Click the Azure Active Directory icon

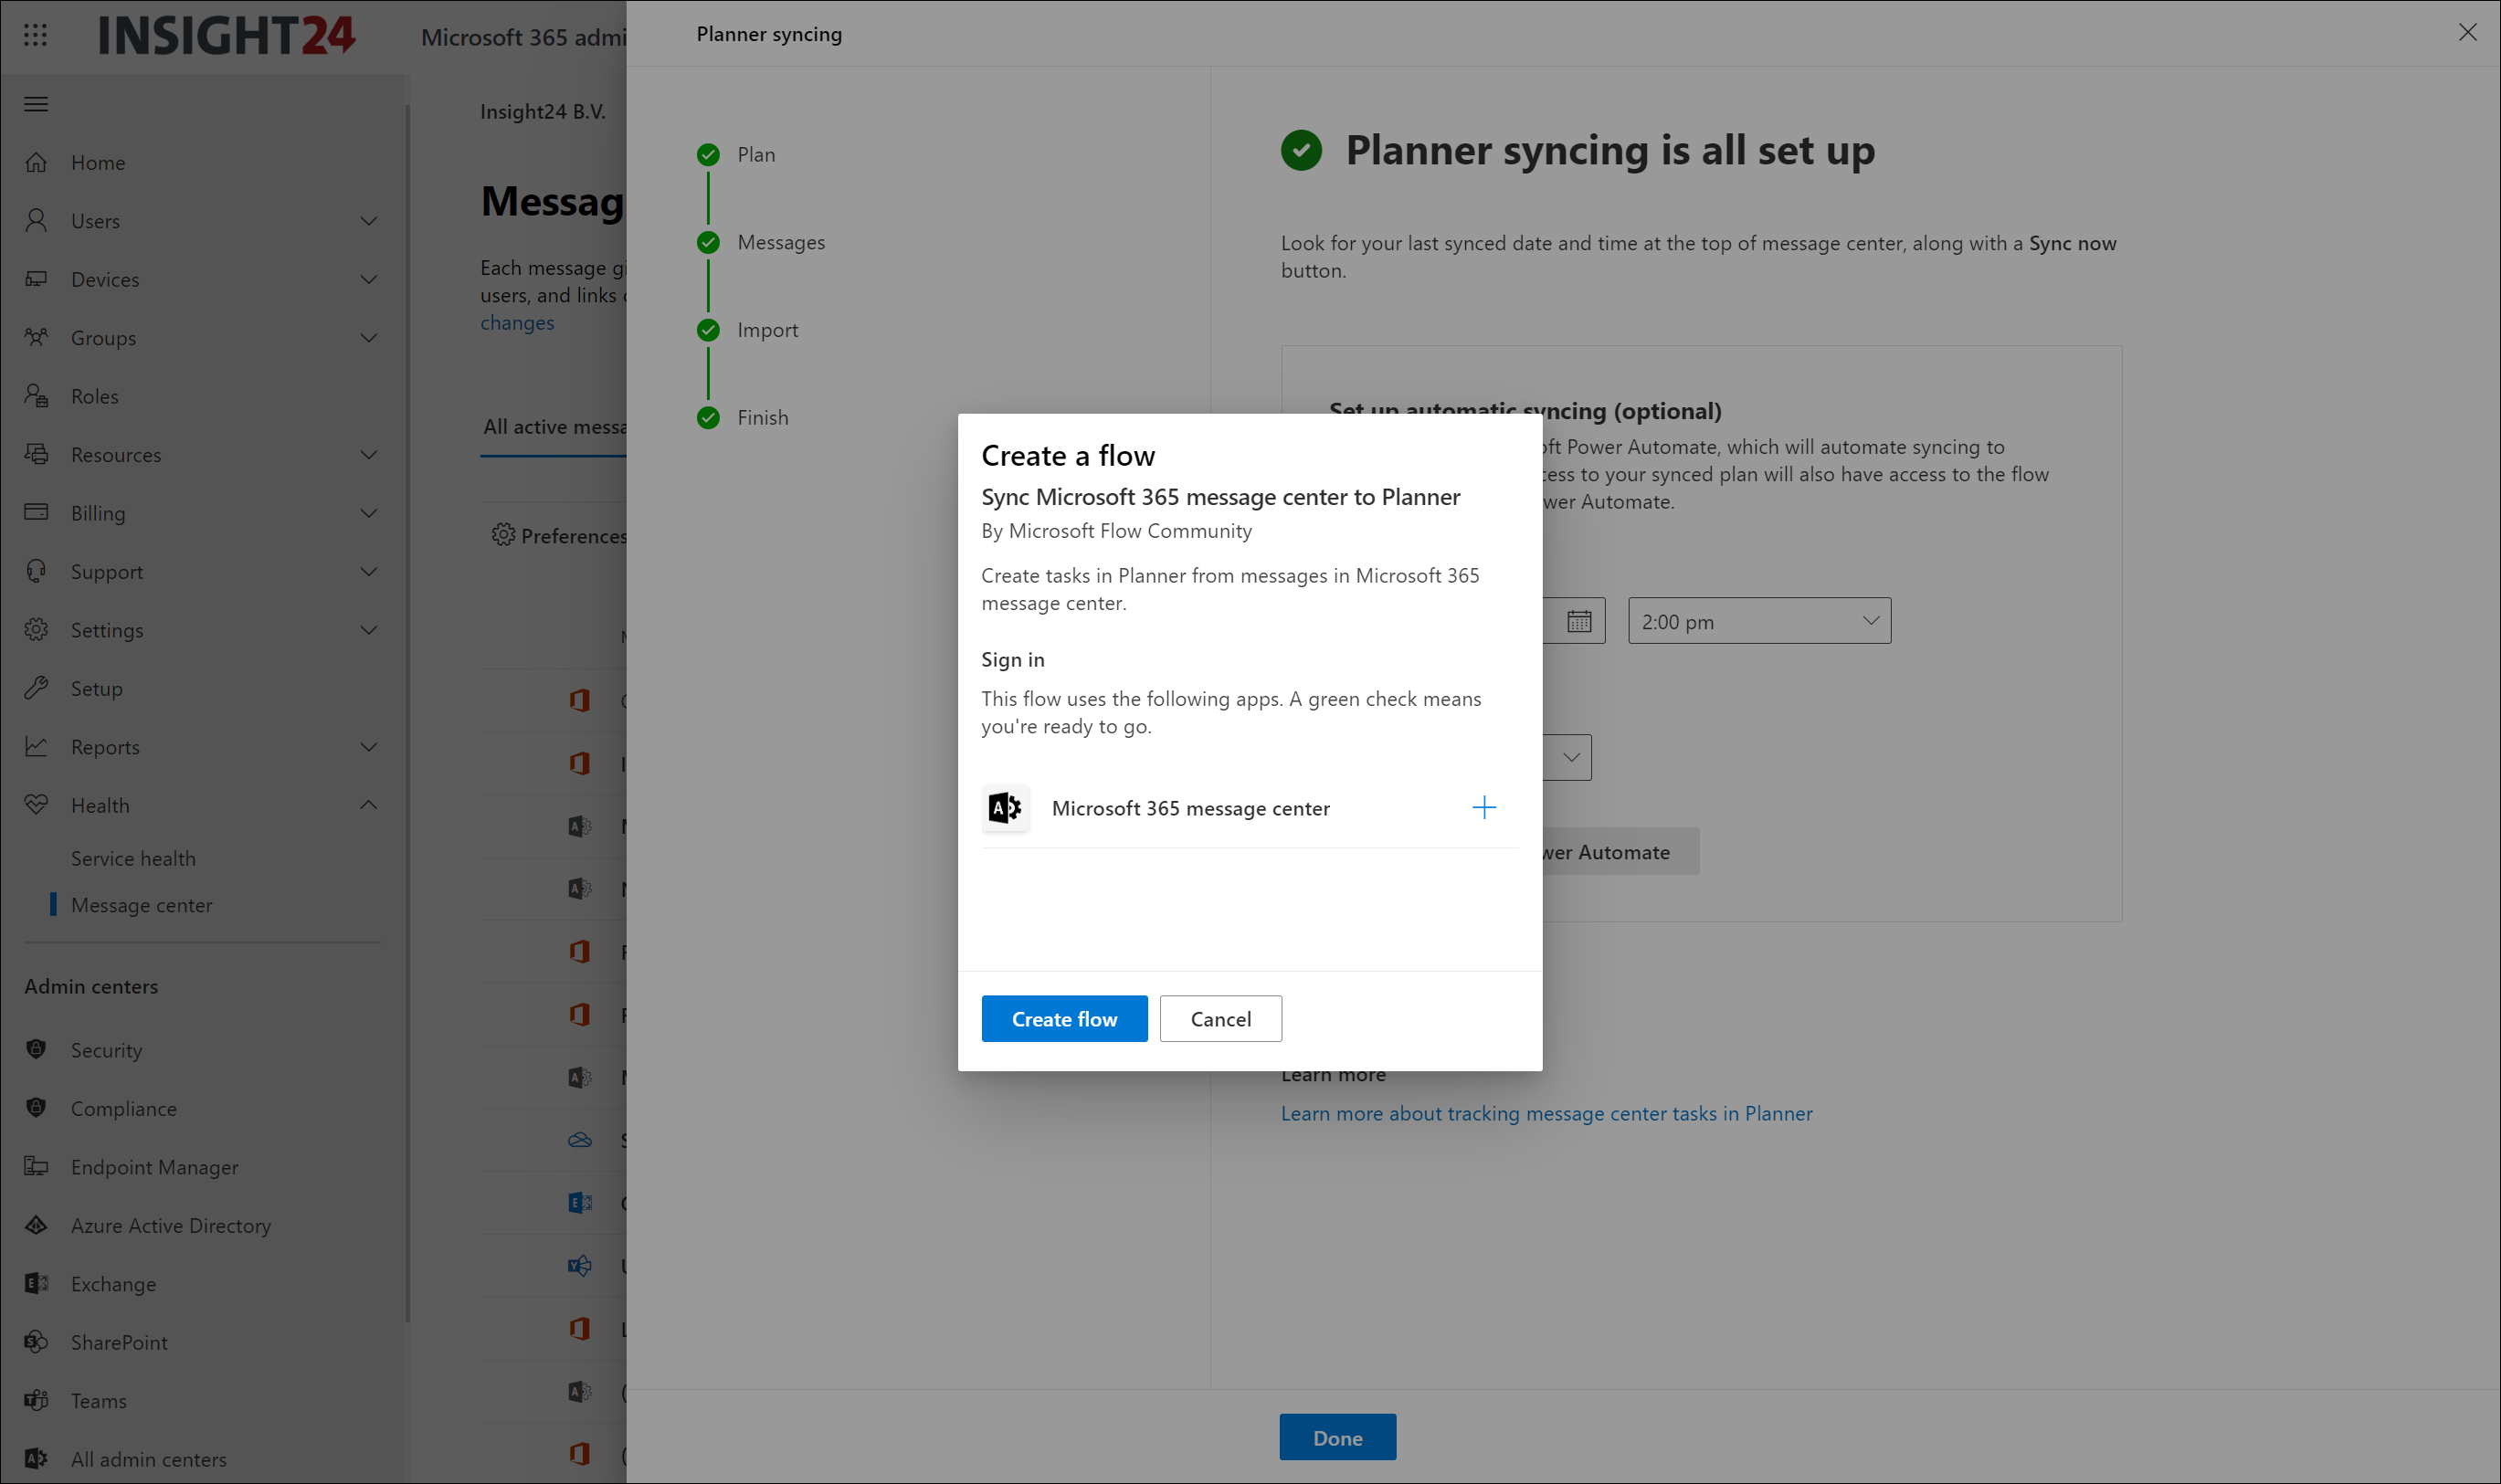pos(36,1225)
